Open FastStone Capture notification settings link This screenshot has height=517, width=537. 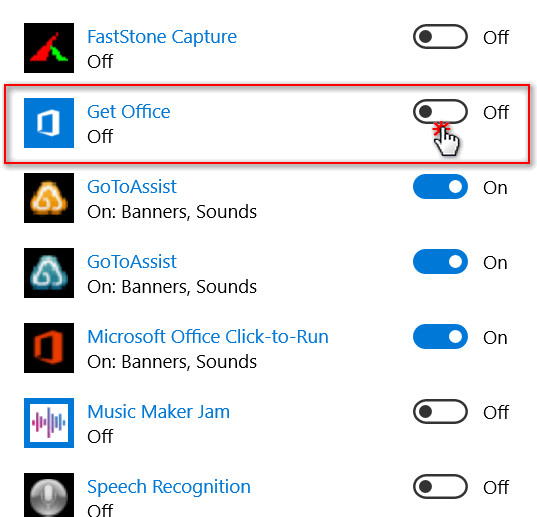pyautogui.click(x=162, y=37)
